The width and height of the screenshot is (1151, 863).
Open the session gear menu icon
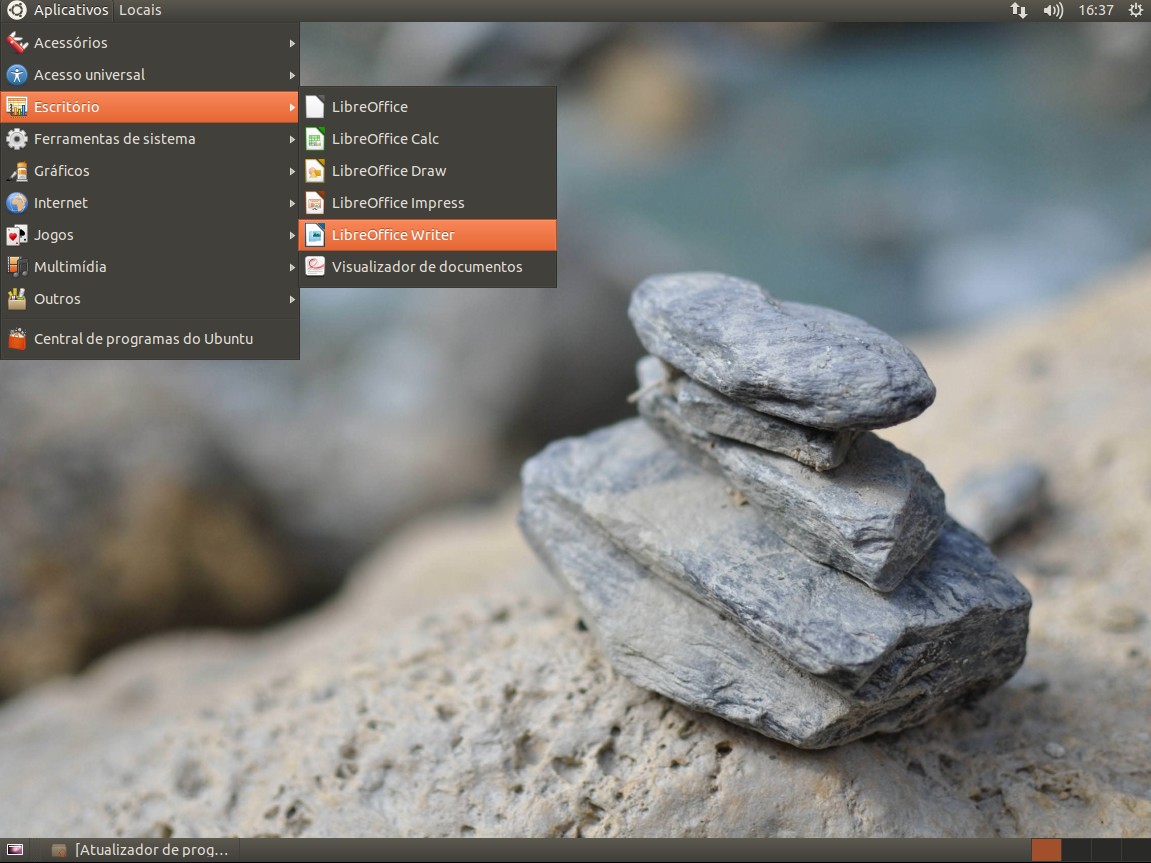1135,10
